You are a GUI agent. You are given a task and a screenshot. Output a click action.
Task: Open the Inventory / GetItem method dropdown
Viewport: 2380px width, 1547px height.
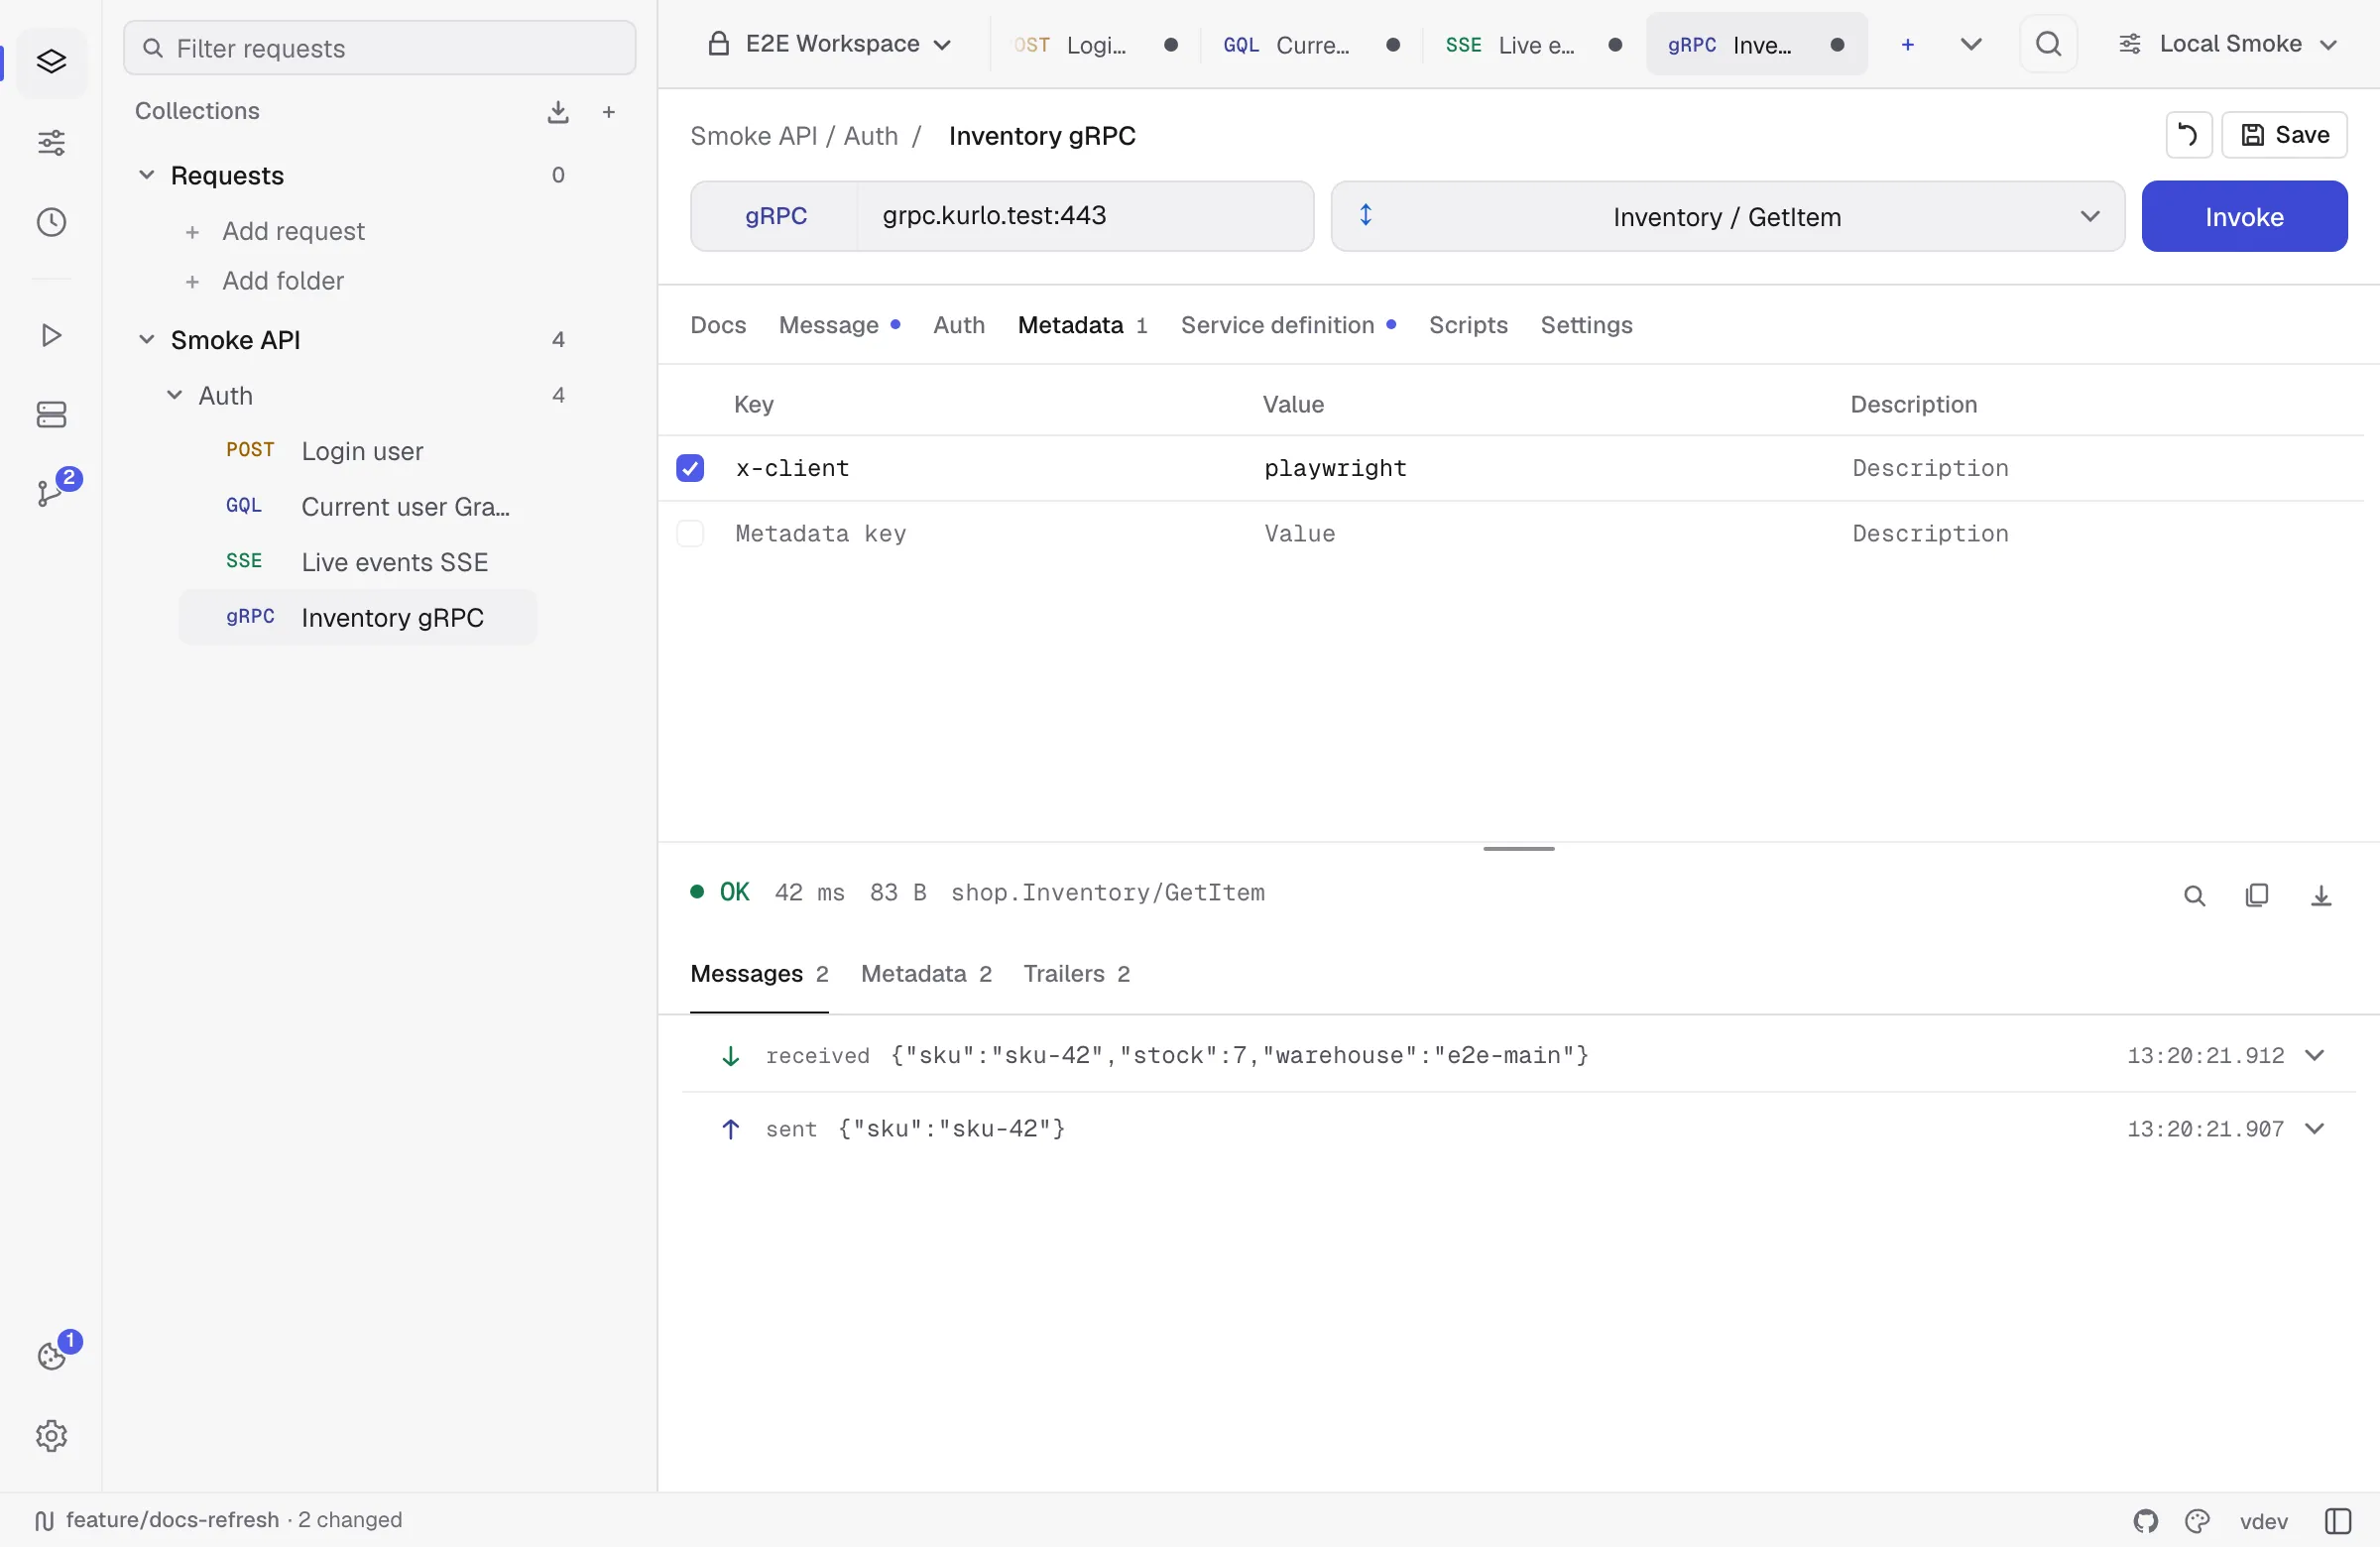coord(1727,217)
